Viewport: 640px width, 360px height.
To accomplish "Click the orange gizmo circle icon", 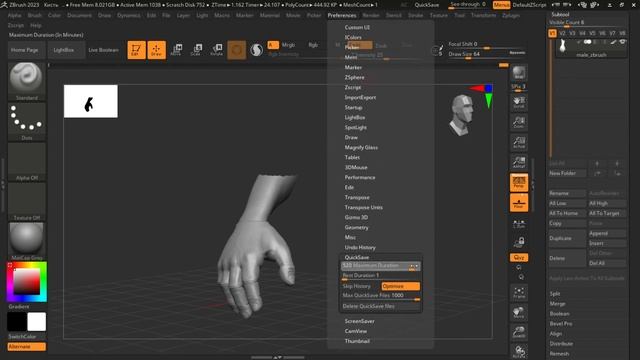I will click(237, 50).
